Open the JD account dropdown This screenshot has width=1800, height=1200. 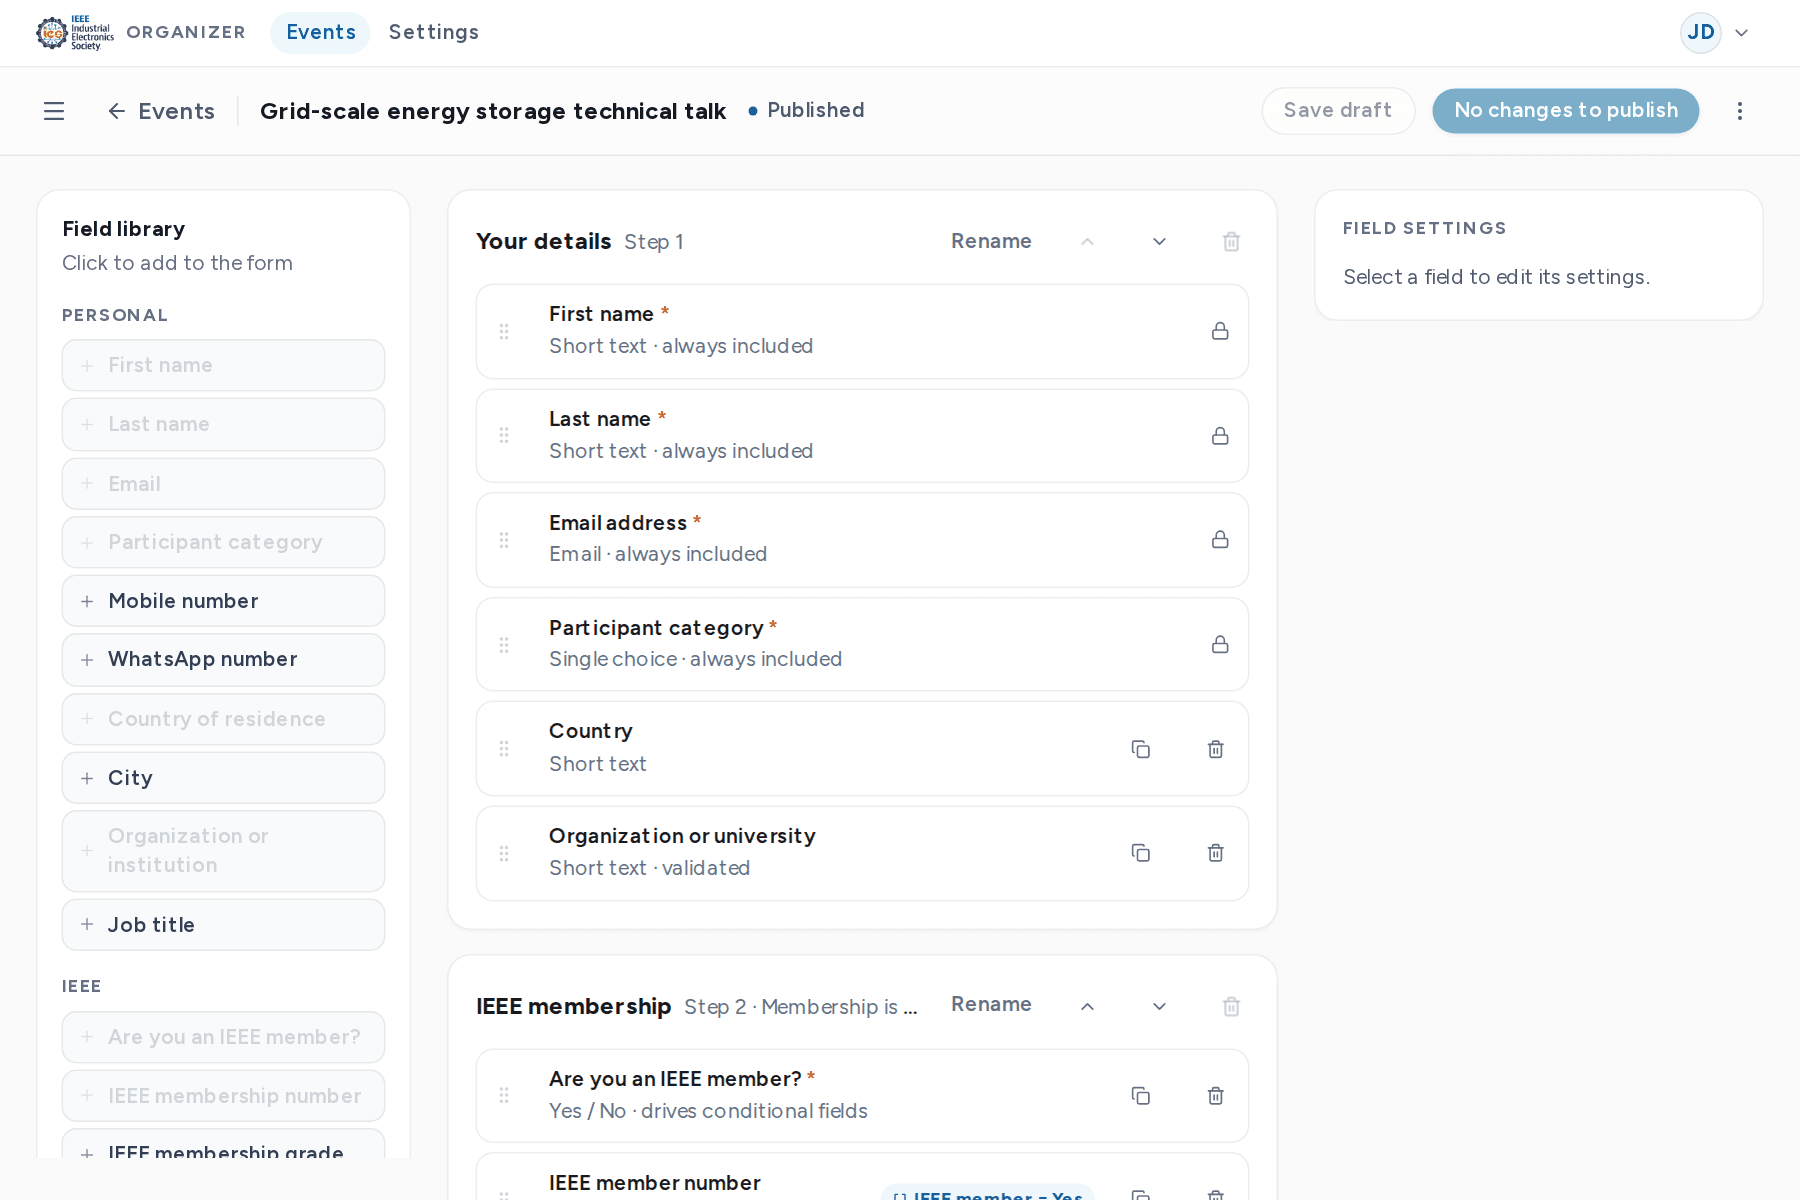pos(1715,33)
